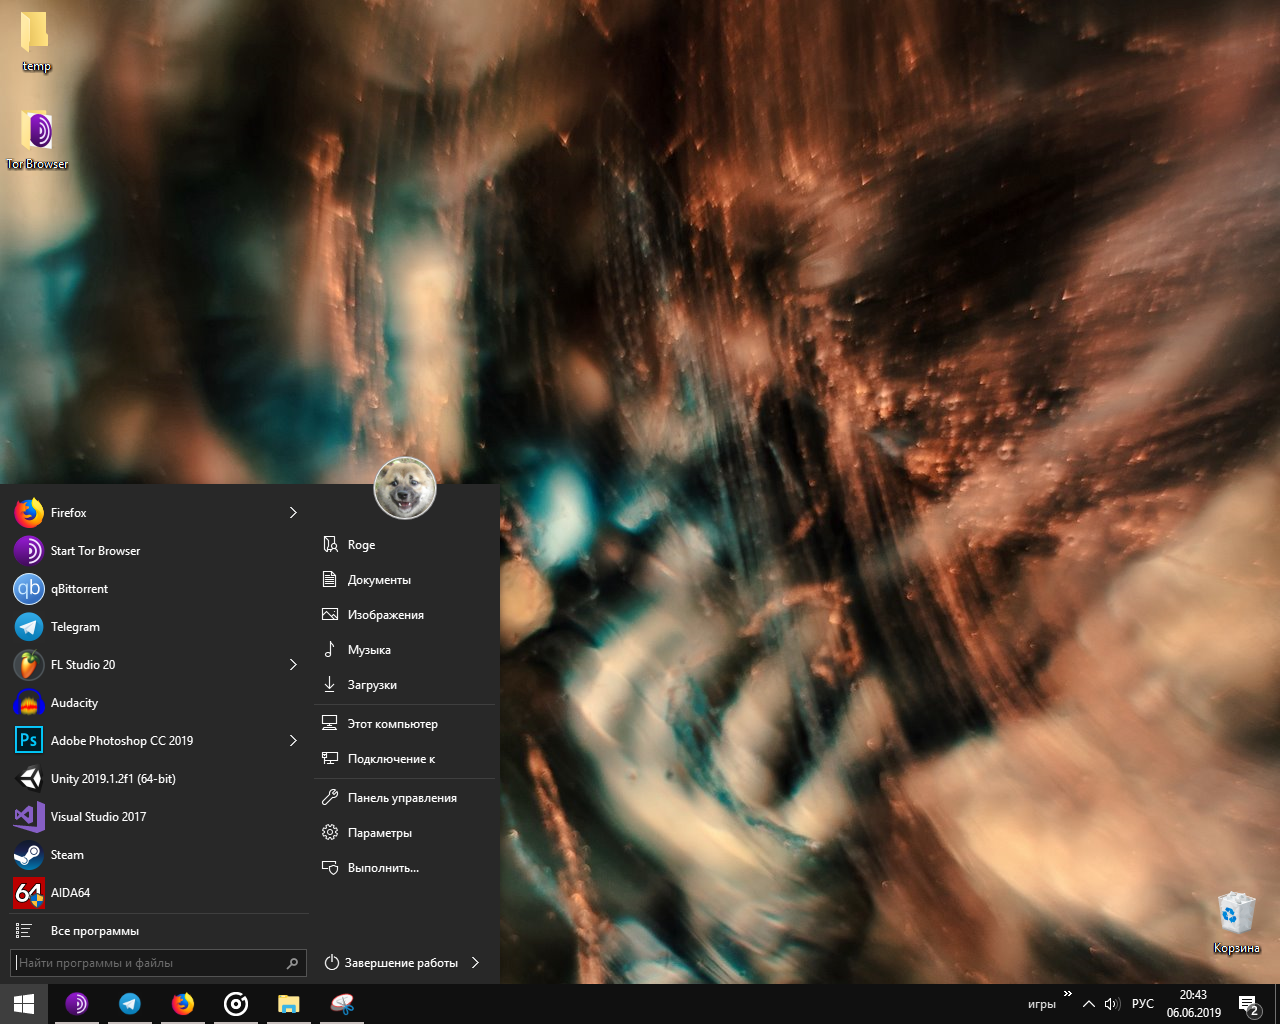
Task: Open Все программы list
Action: coord(94,931)
